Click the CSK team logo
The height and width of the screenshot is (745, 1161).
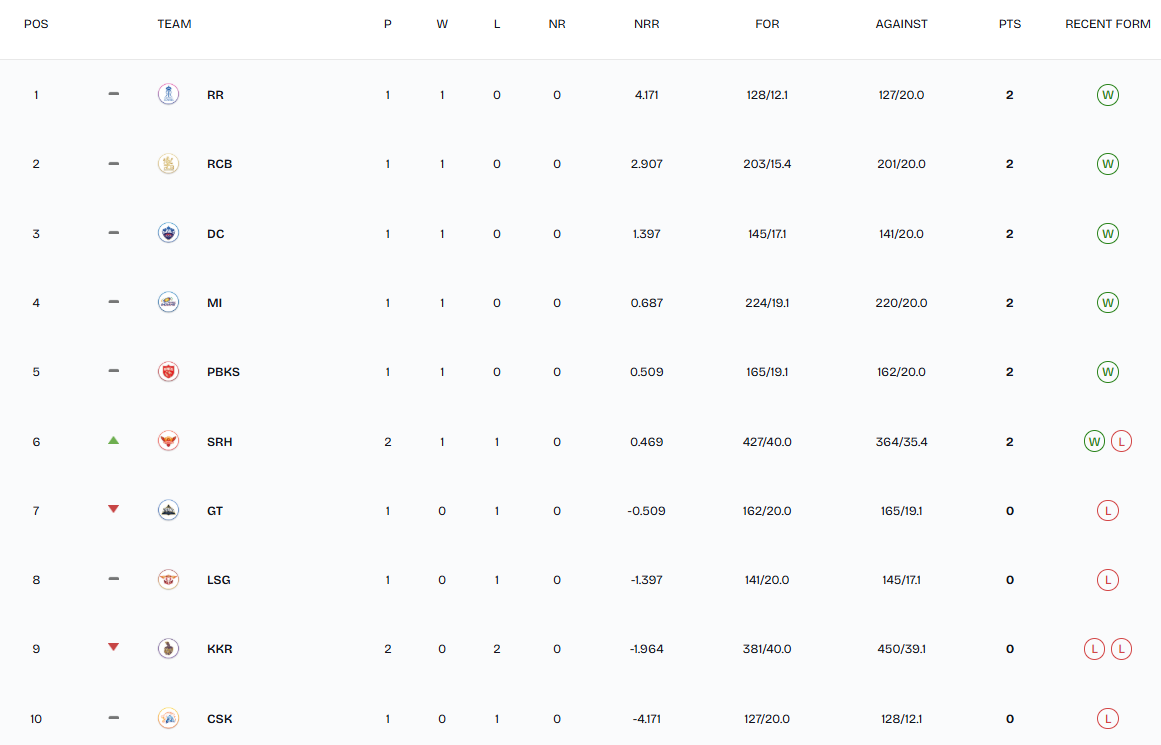click(x=169, y=718)
